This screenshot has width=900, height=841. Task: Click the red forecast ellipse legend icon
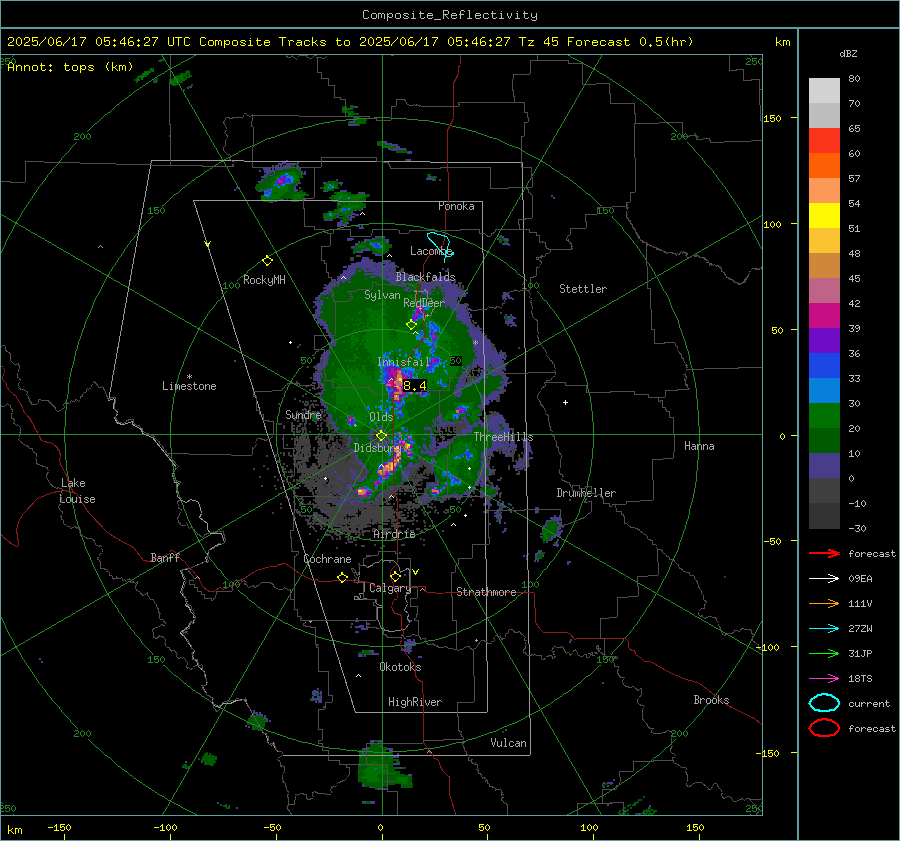(x=824, y=728)
